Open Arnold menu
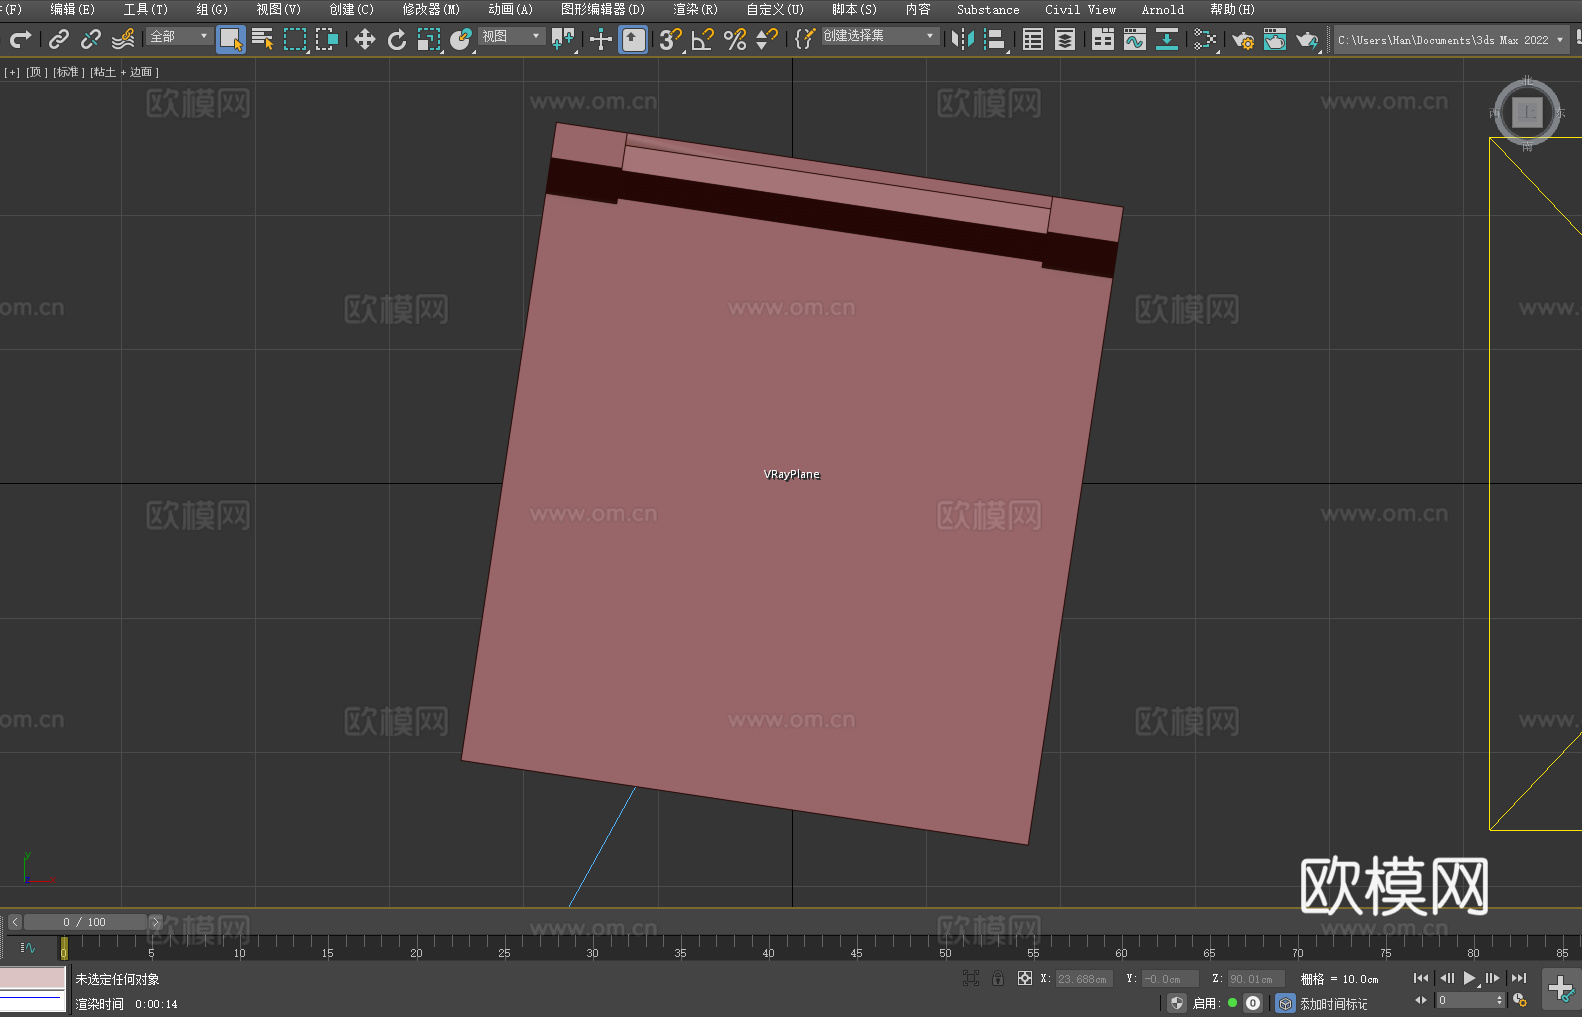1582x1017 pixels. 1162,9
